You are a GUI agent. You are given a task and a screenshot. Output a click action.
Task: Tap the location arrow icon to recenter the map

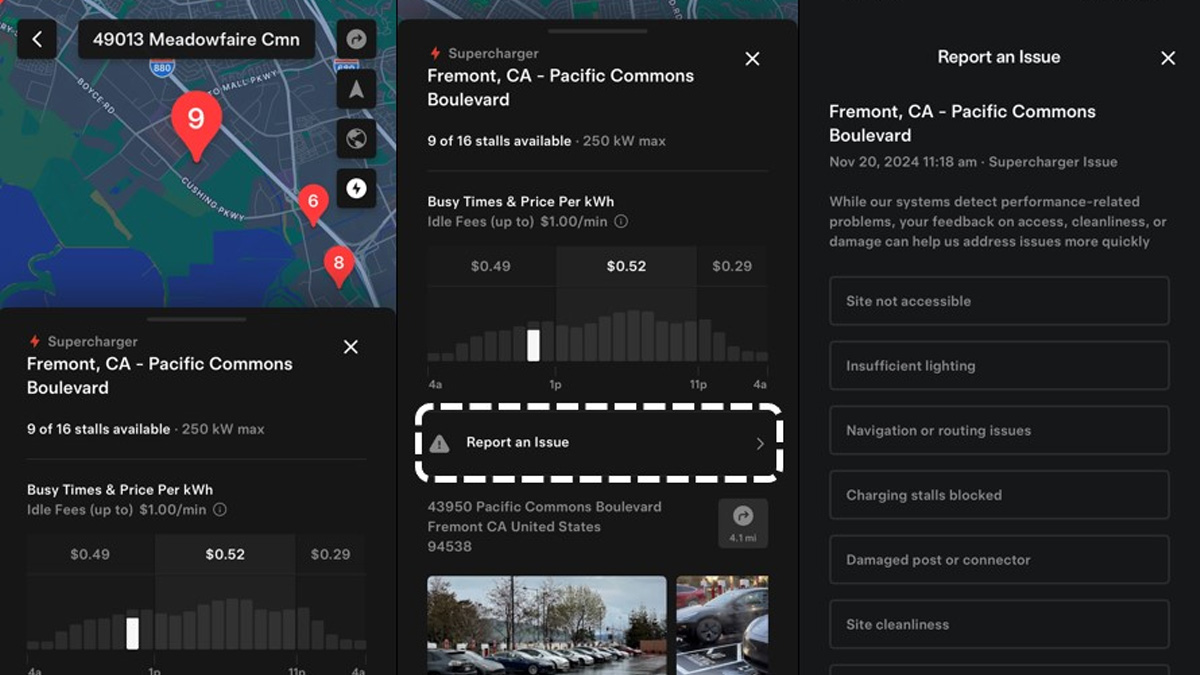tap(356, 89)
